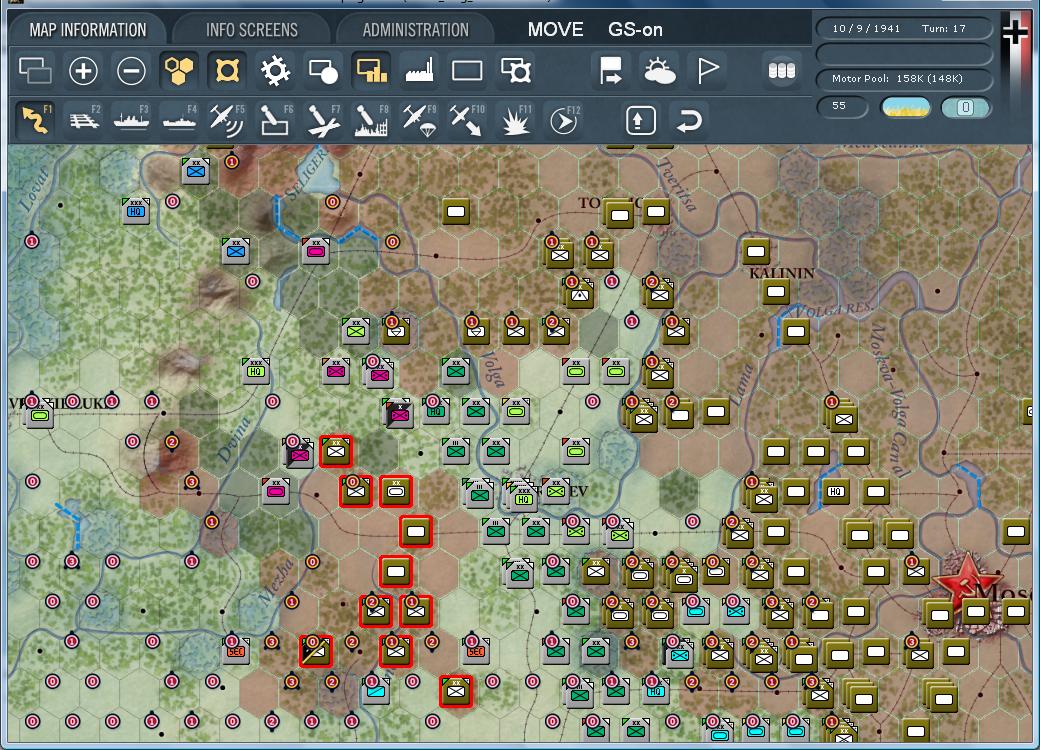Switch to F2 rail movement mode

click(x=83, y=120)
